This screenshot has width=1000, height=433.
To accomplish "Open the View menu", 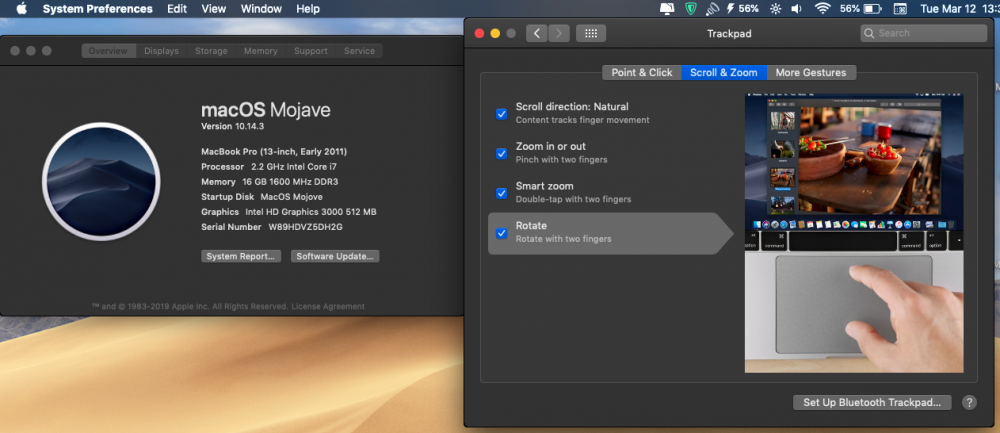I will [x=214, y=9].
